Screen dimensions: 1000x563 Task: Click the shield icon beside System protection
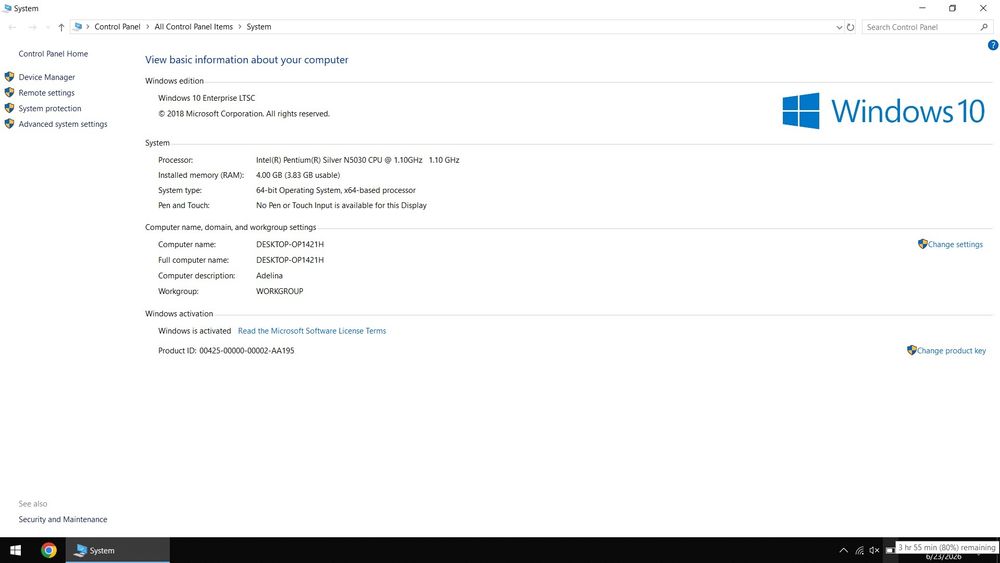9,108
